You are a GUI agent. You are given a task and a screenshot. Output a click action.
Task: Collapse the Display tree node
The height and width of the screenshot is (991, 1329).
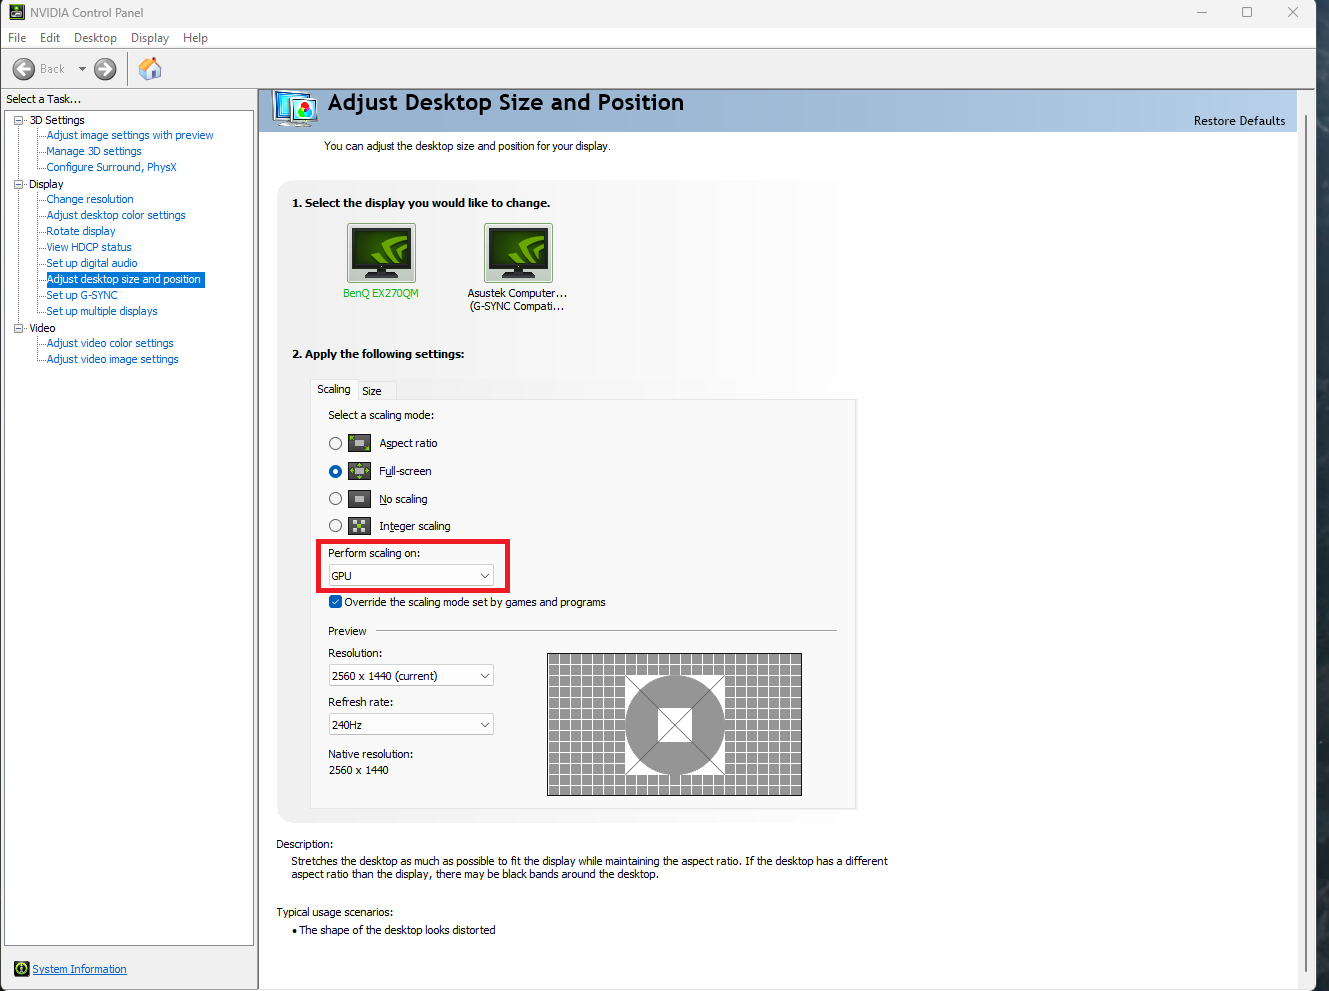click(x=18, y=184)
